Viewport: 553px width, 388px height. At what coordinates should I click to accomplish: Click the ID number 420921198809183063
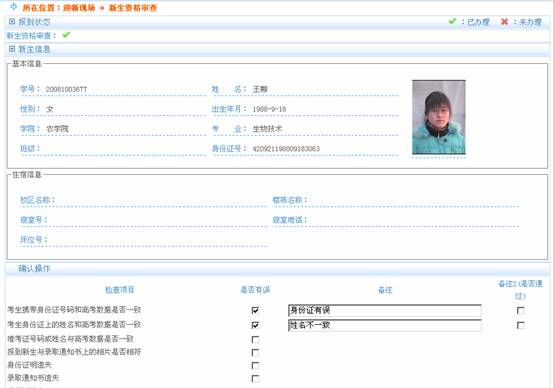pos(286,148)
